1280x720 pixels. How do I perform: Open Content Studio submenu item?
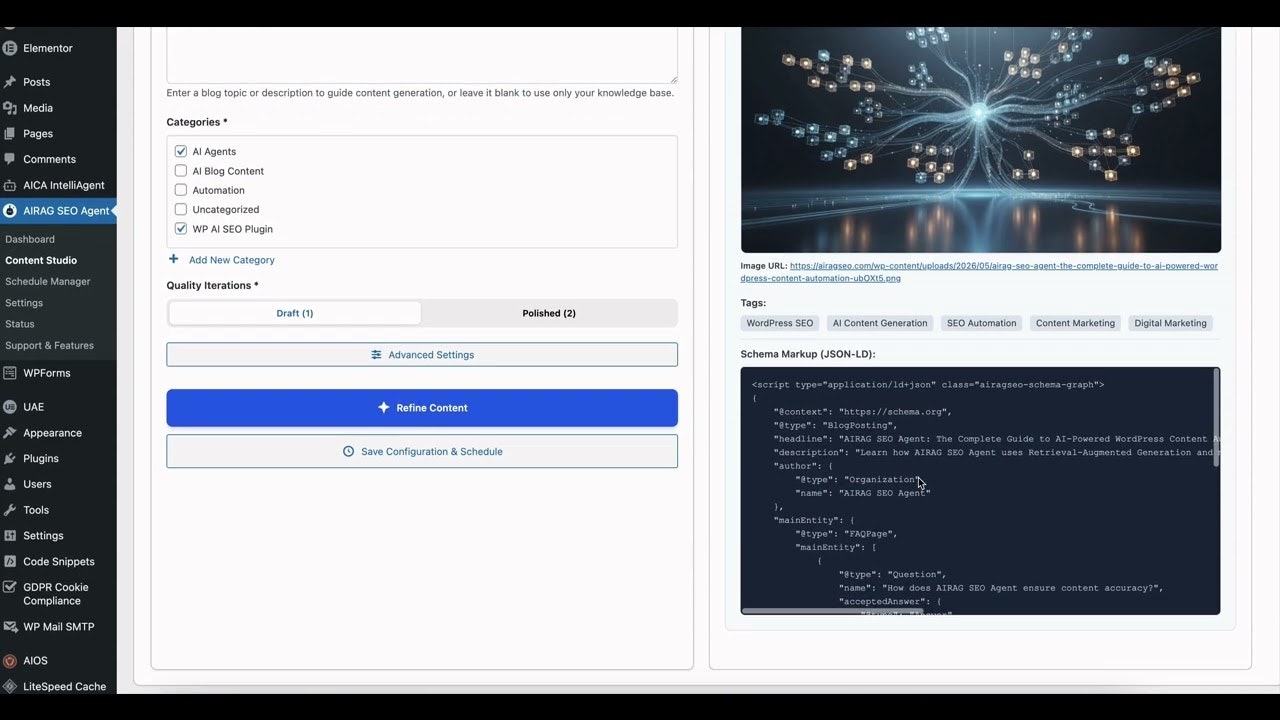tap(41, 260)
